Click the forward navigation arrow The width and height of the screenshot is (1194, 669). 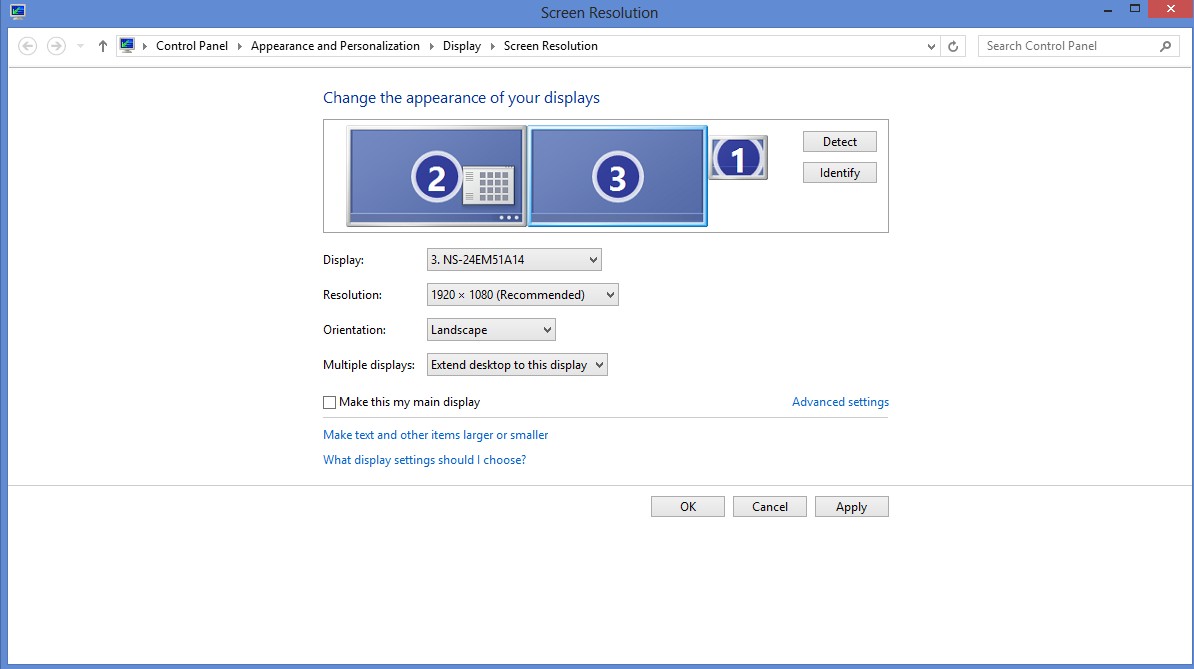56,46
